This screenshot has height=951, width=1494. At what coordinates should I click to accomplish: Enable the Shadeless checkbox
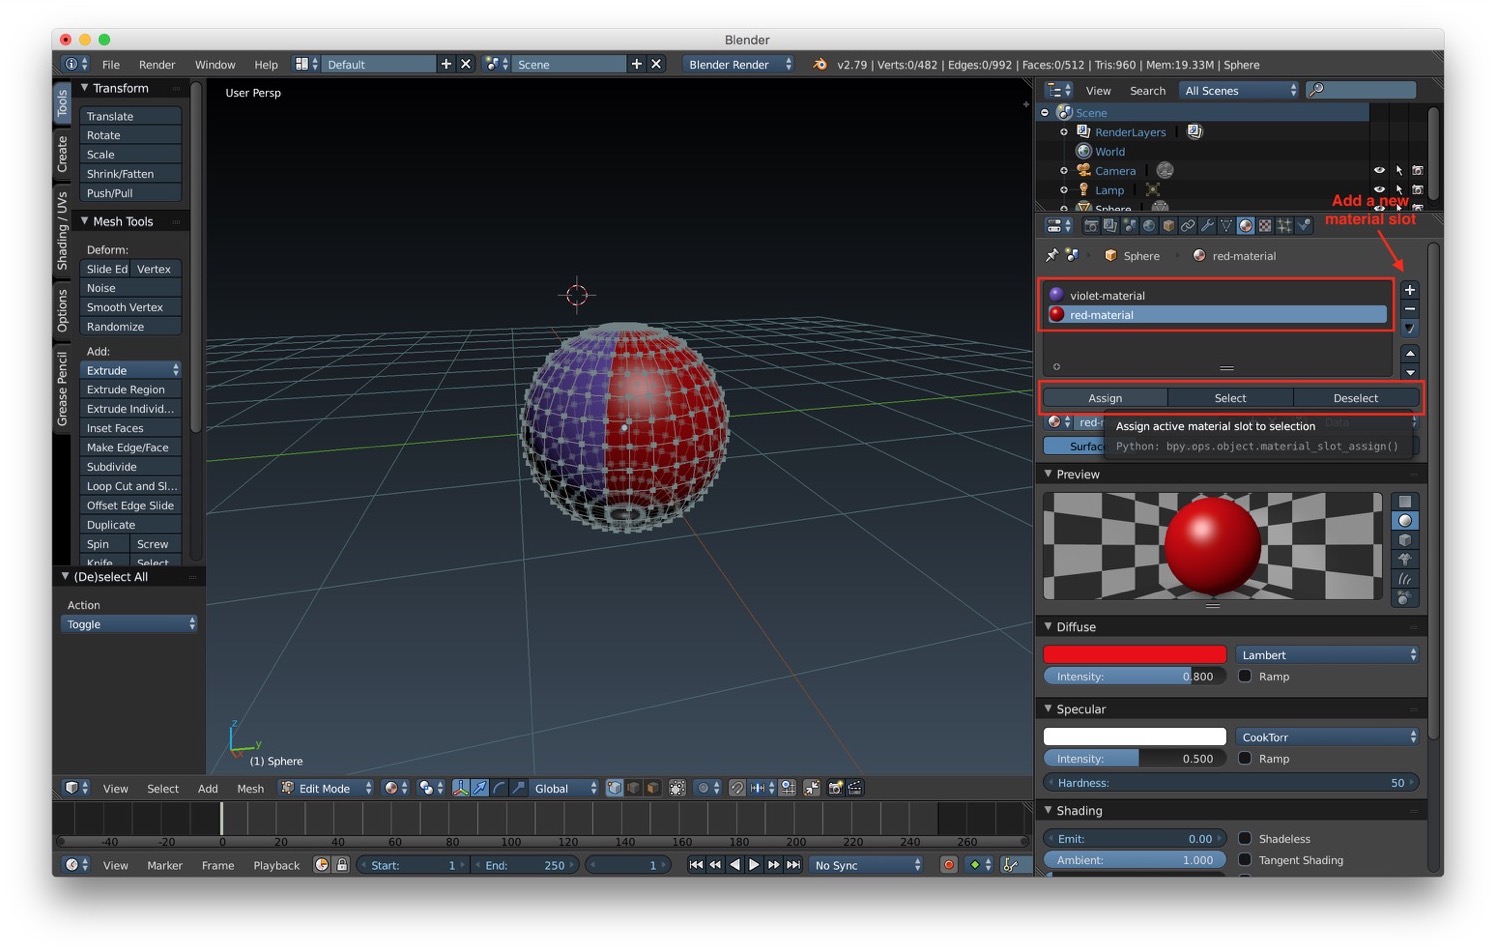click(x=1245, y=838)
